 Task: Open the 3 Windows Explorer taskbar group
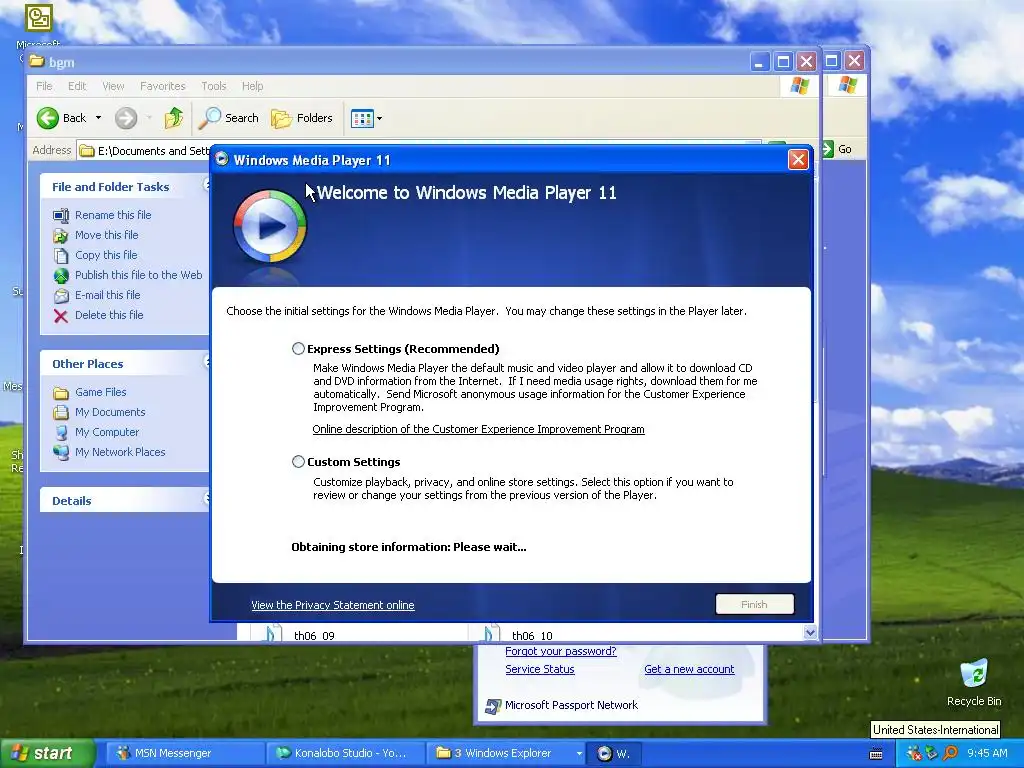[506, 754]
